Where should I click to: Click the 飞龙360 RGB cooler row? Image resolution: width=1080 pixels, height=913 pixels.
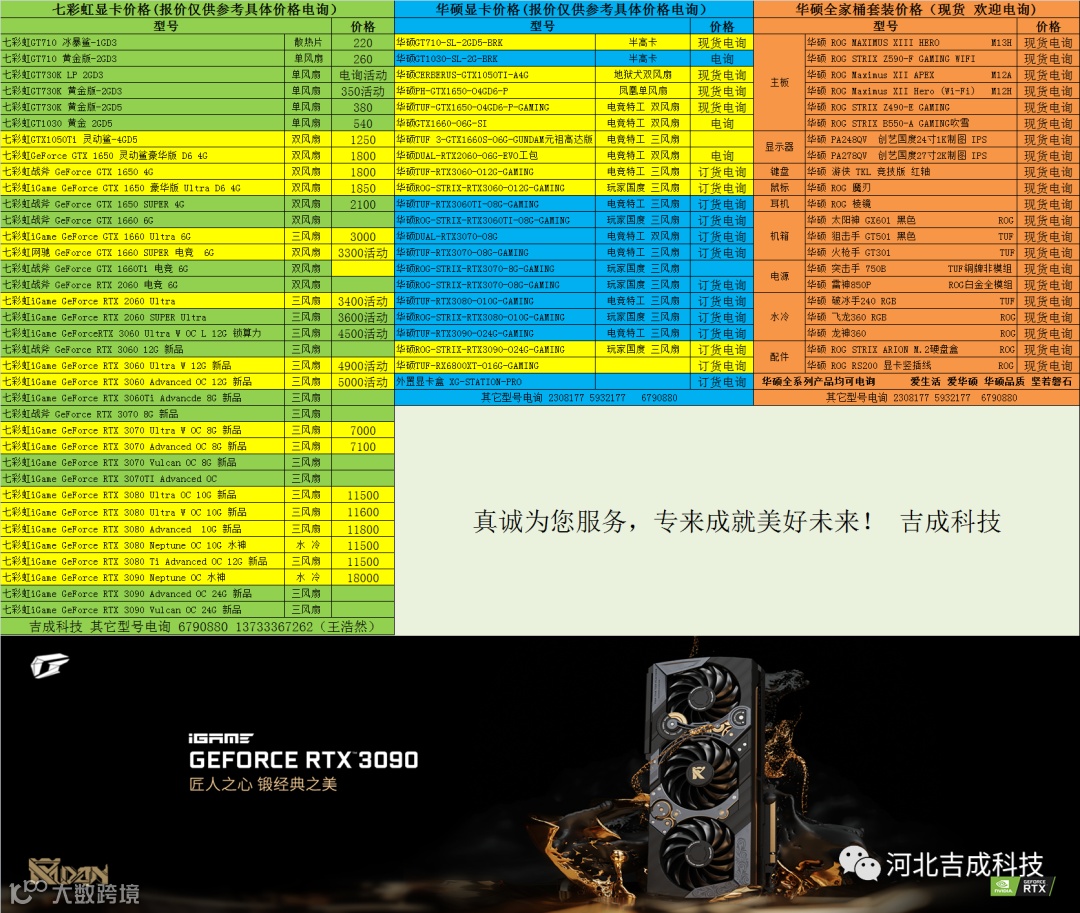942,317
